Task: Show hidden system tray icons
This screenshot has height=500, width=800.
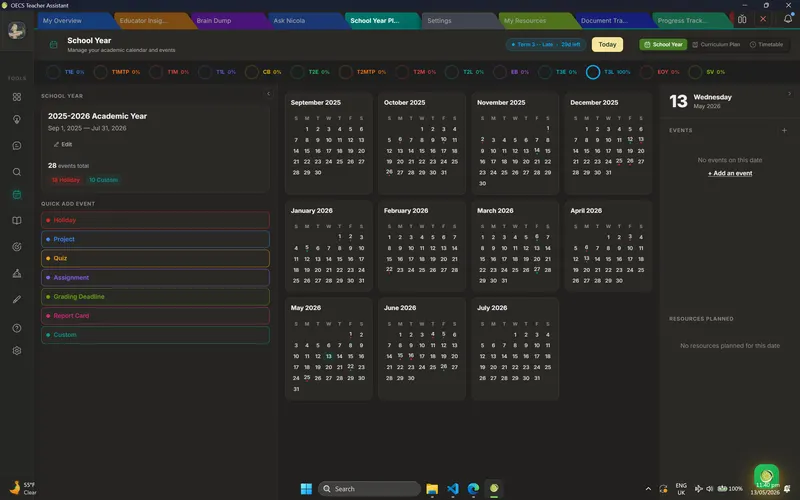Action: 648,489
